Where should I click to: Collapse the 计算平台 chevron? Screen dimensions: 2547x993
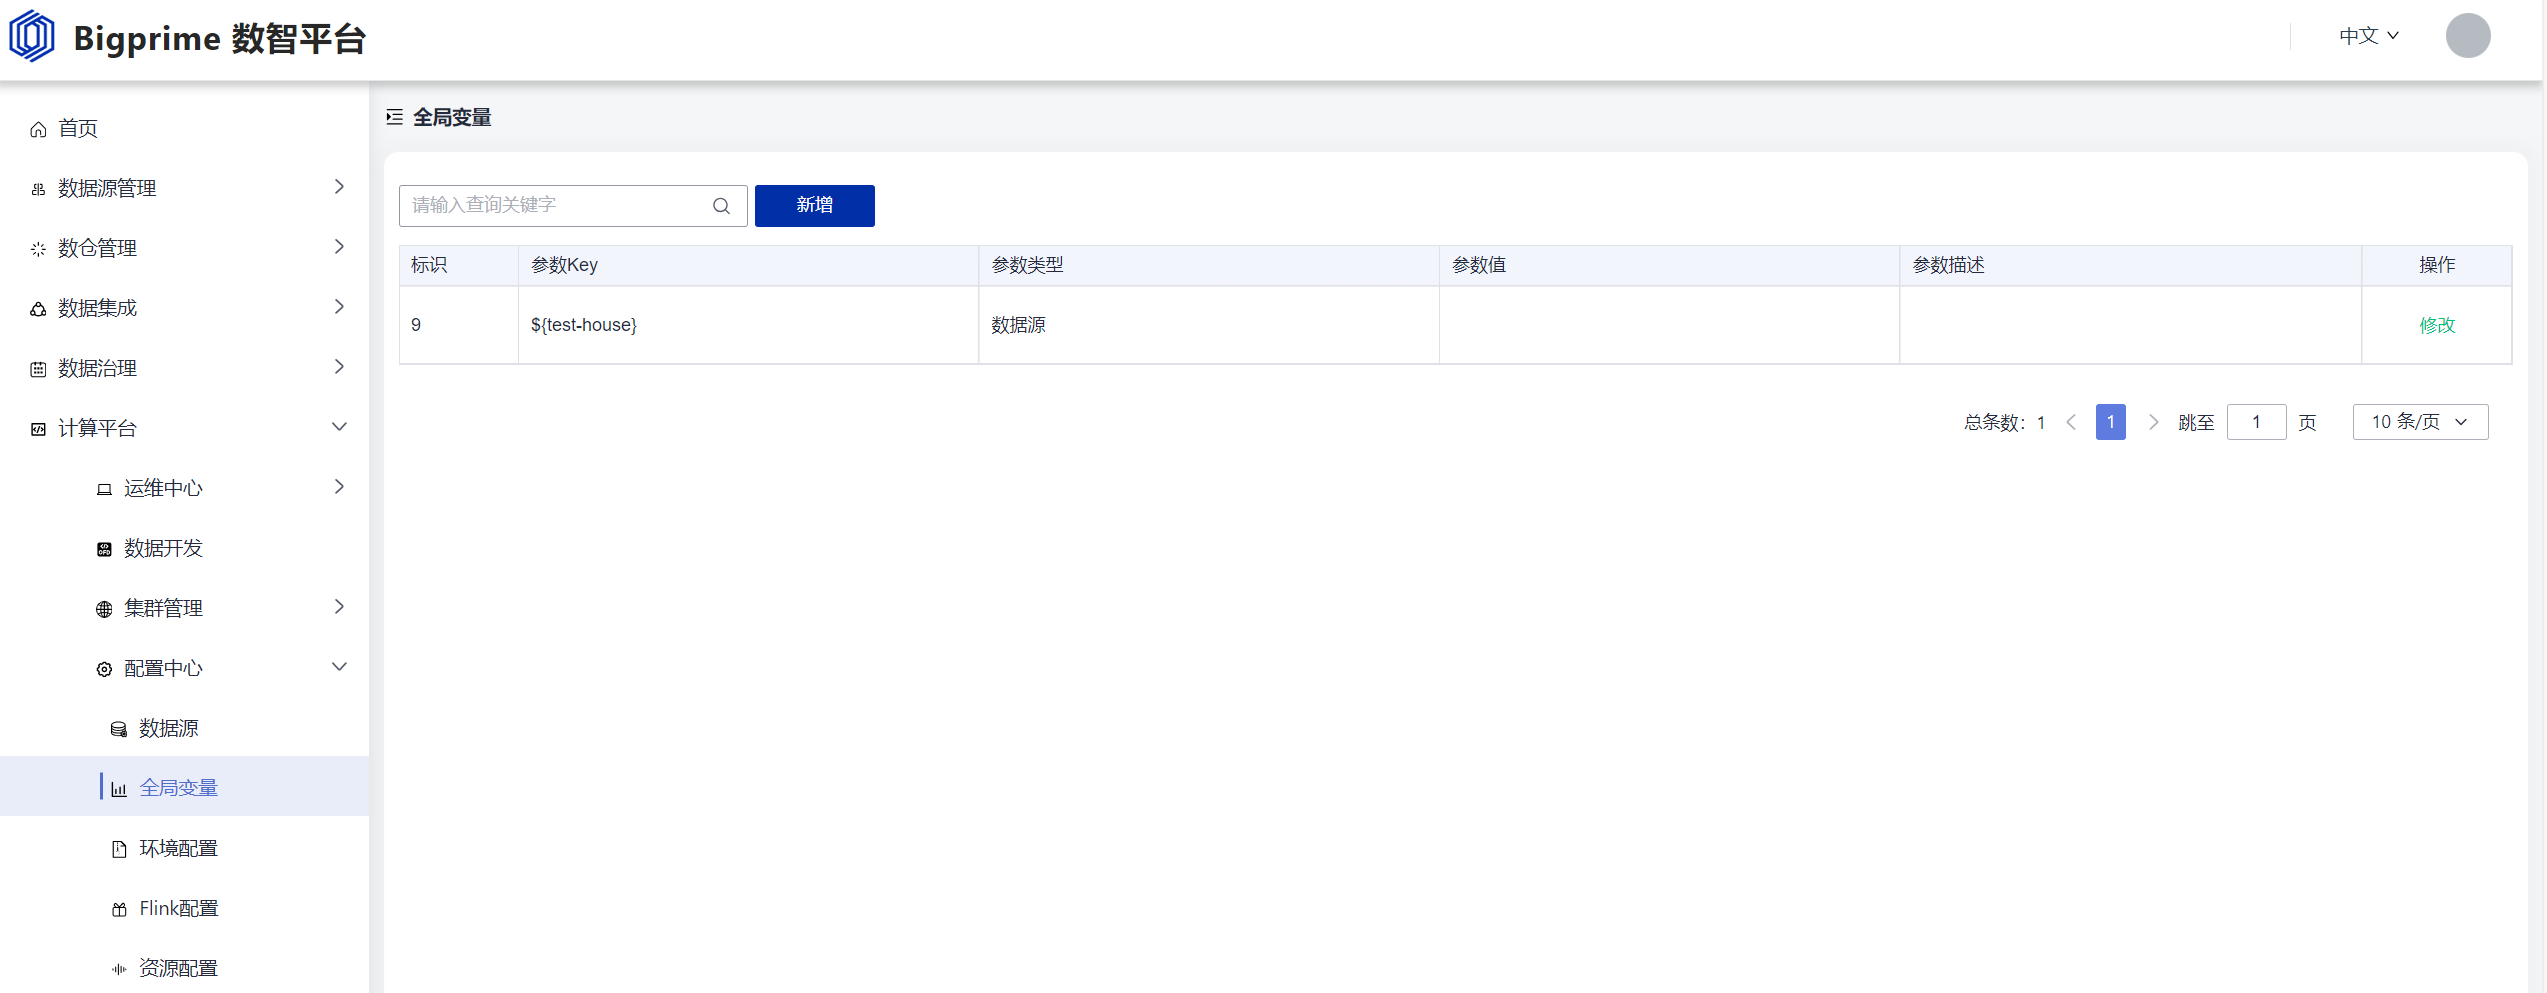click(339, 427)
